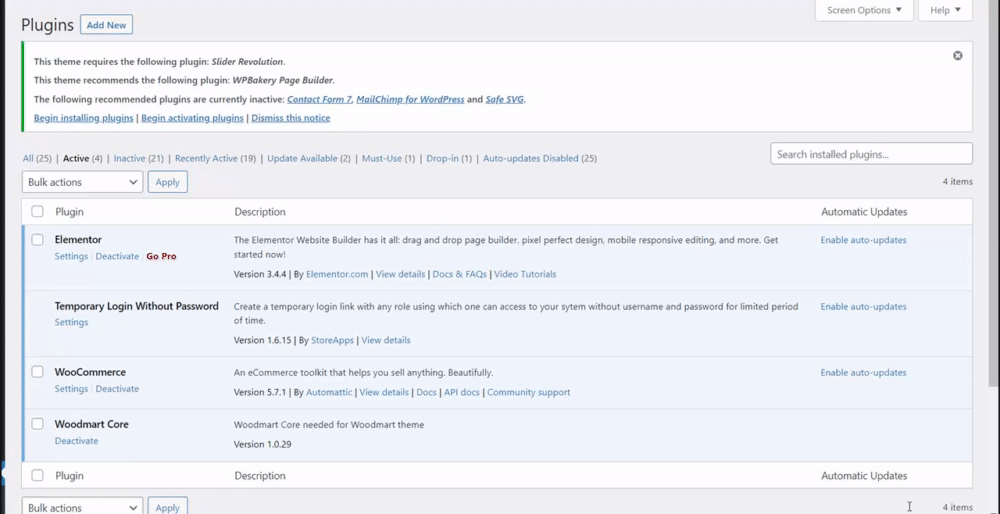Select the Active (4) filter
Screen dimensions: 1000x514
click(x=82, y=158)
